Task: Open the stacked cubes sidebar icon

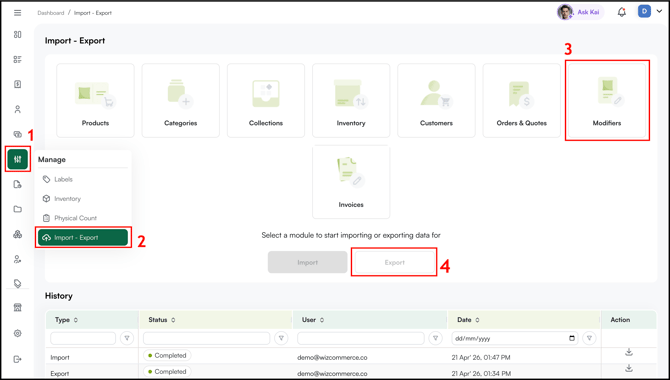Action: pyautogui.click(x=18, y=234)
